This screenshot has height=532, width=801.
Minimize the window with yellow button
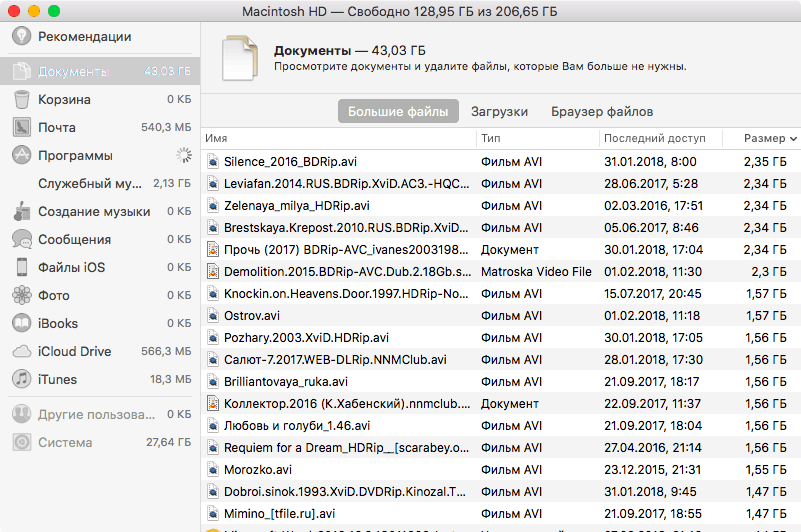pos(34,11)
